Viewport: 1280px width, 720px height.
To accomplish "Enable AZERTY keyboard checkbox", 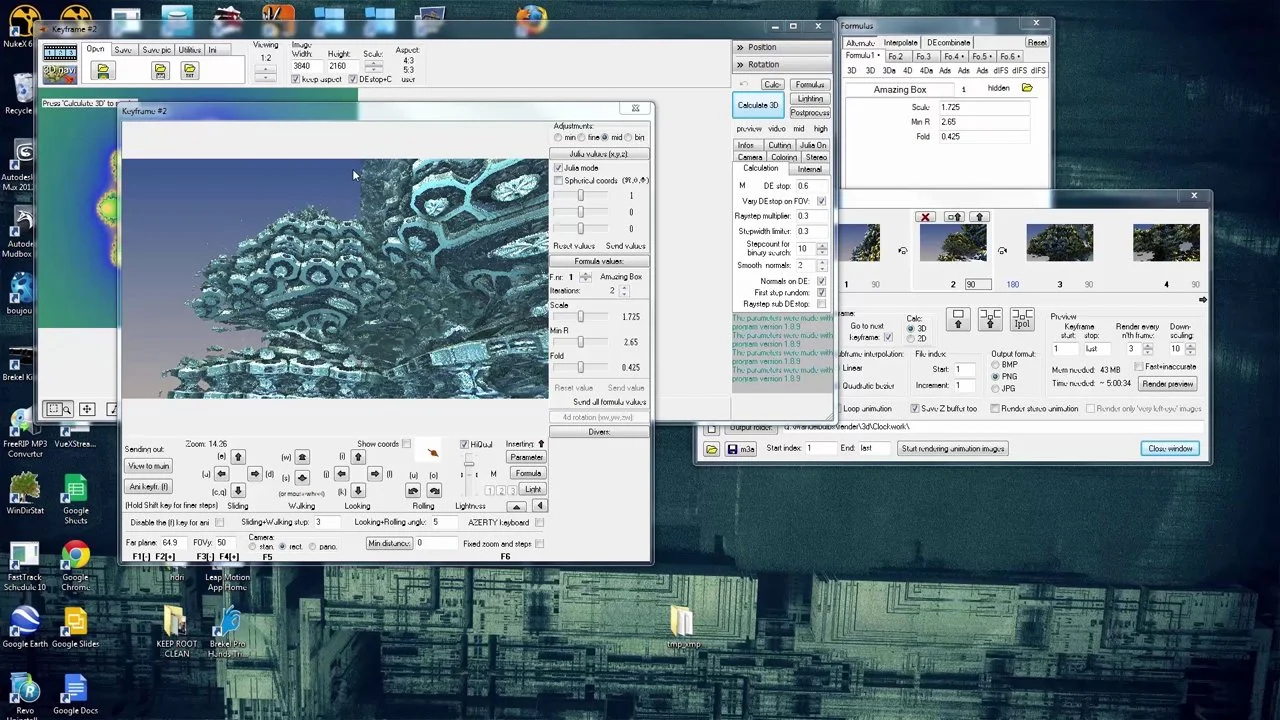I will tap(539, 522).
